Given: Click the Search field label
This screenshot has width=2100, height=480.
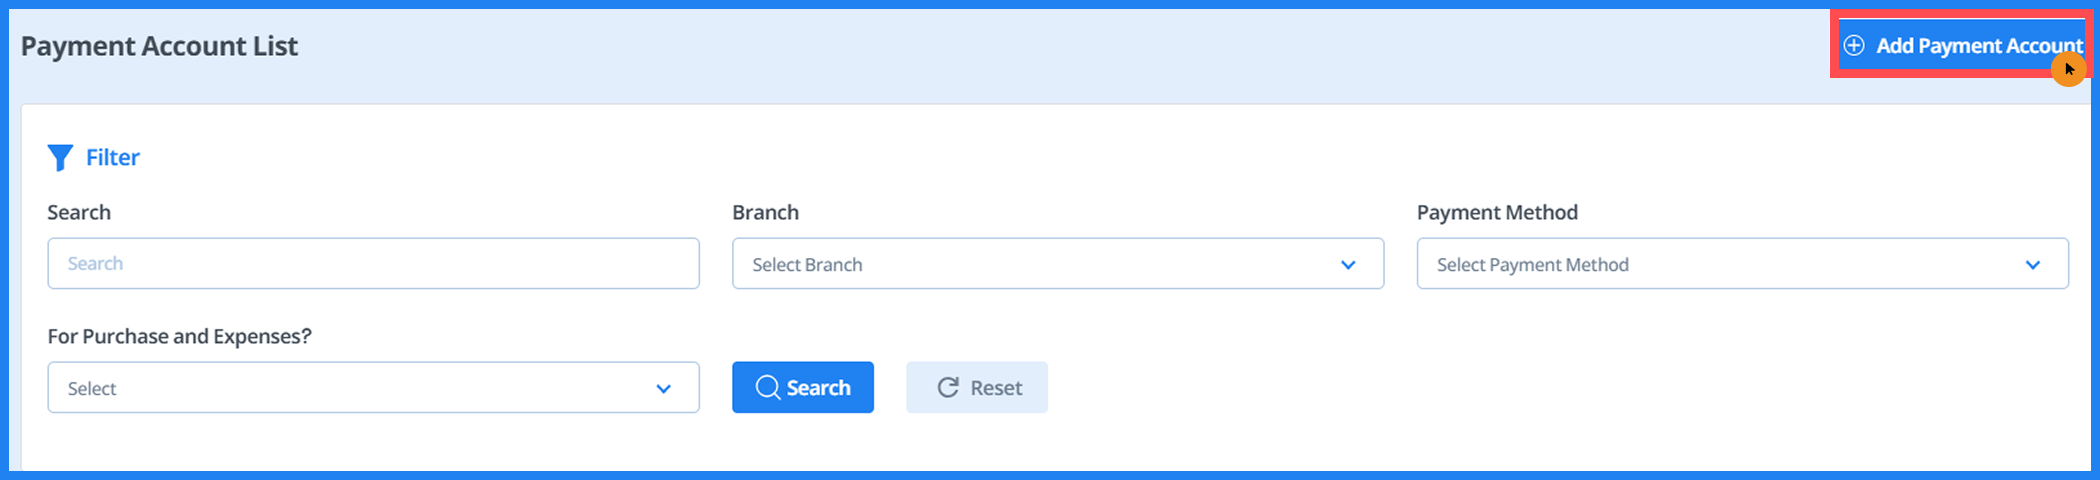Looking at the screenshot, I should pos(79,212).
